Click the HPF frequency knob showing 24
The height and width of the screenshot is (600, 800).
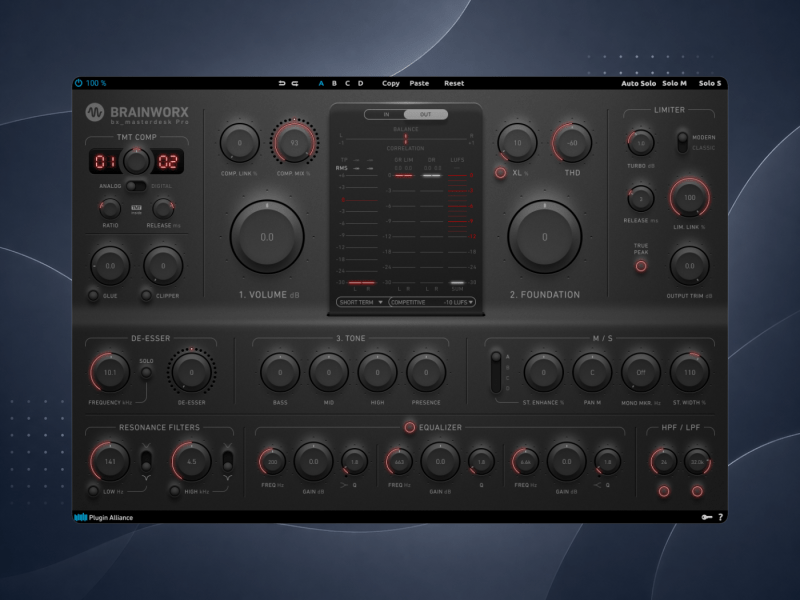tap(664, 462)
